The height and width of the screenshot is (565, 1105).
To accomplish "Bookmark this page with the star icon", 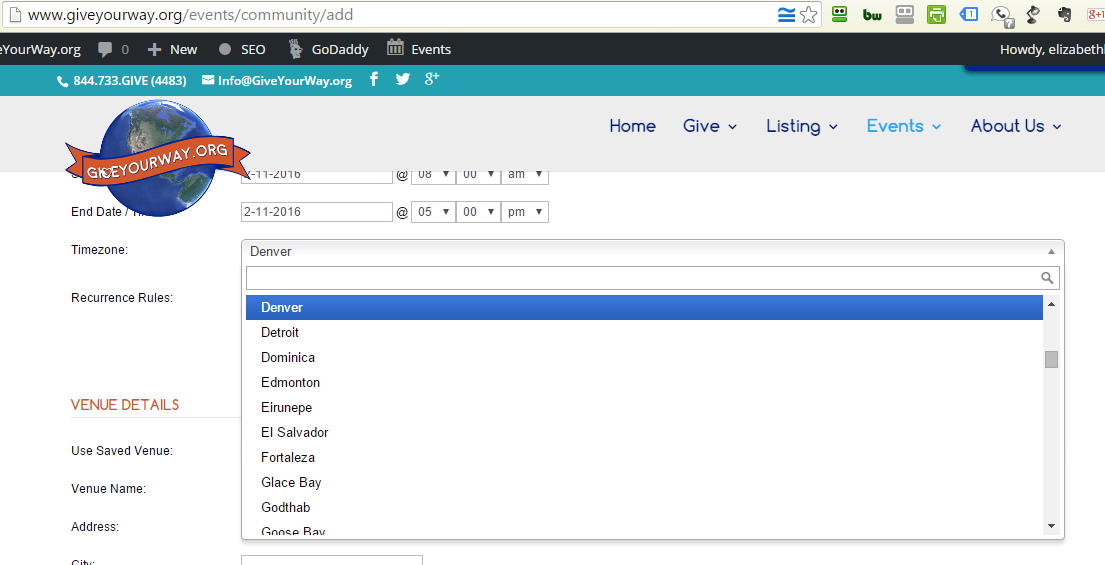I will [808, 15].
